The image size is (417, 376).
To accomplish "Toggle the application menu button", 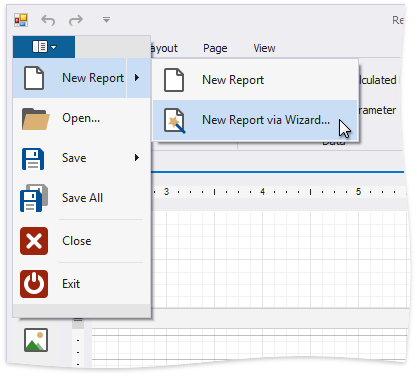I will pyautogui.click(x=44, y=47).
